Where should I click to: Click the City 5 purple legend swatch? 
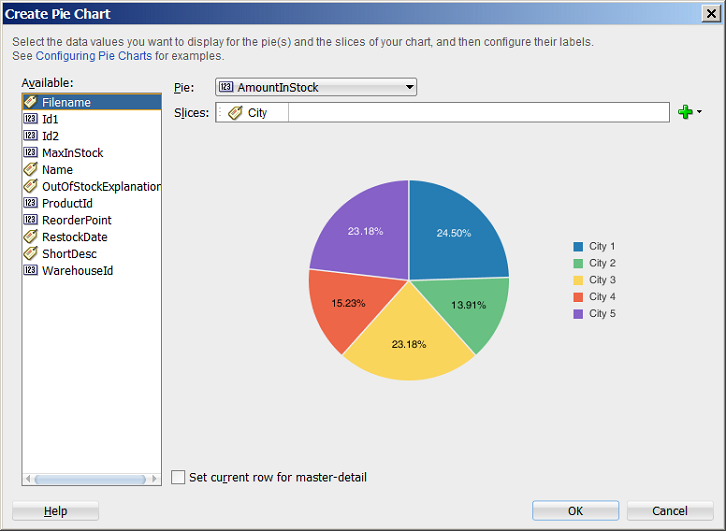[x=578, y=314]
